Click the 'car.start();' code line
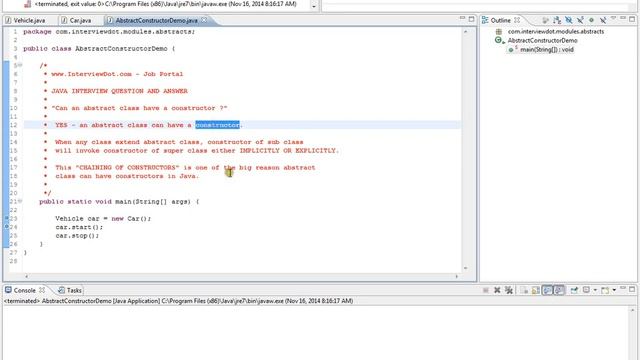 tap(79, 227)
